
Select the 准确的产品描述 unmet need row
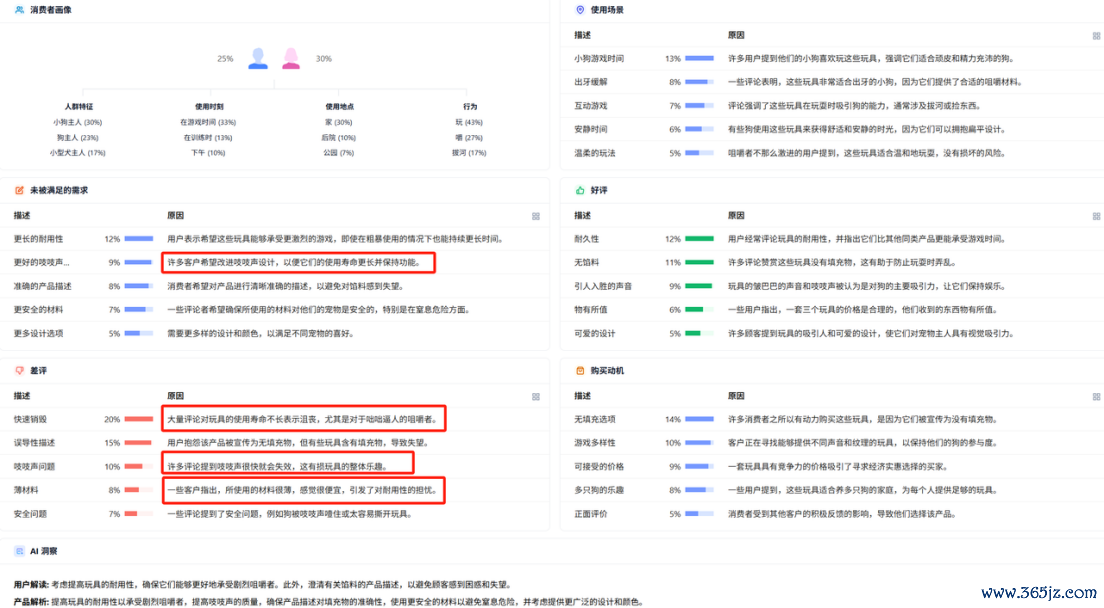(x=275, y=286)
